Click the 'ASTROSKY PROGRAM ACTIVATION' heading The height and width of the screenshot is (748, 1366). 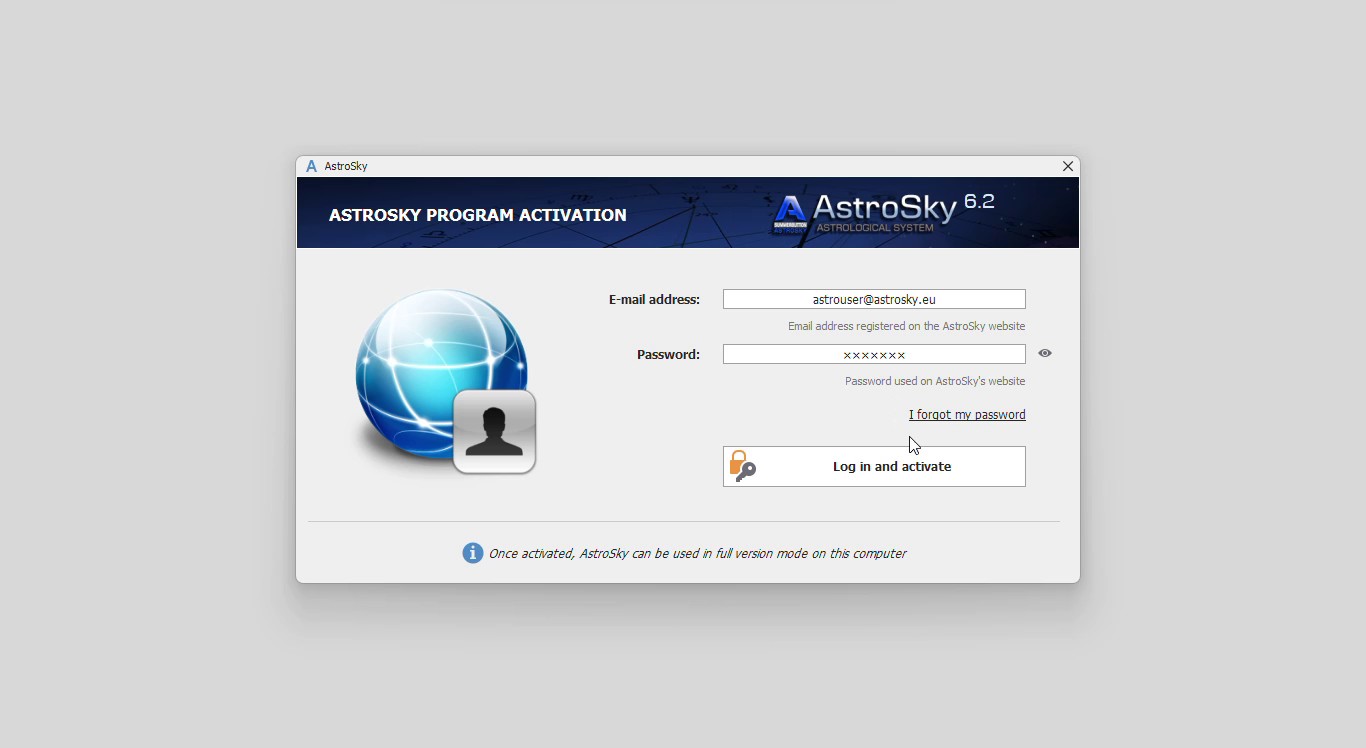(478, 215)
